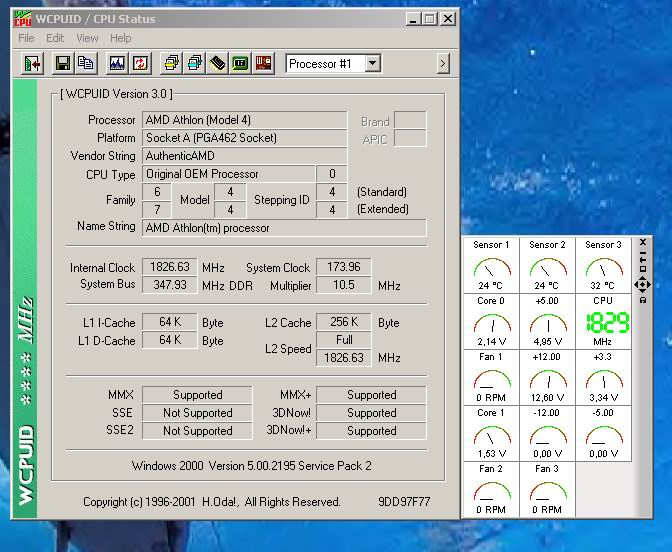The width and height of the screenshot is (672, 552).
Task: Click the empty APIC field
Action: pos(410,138)
